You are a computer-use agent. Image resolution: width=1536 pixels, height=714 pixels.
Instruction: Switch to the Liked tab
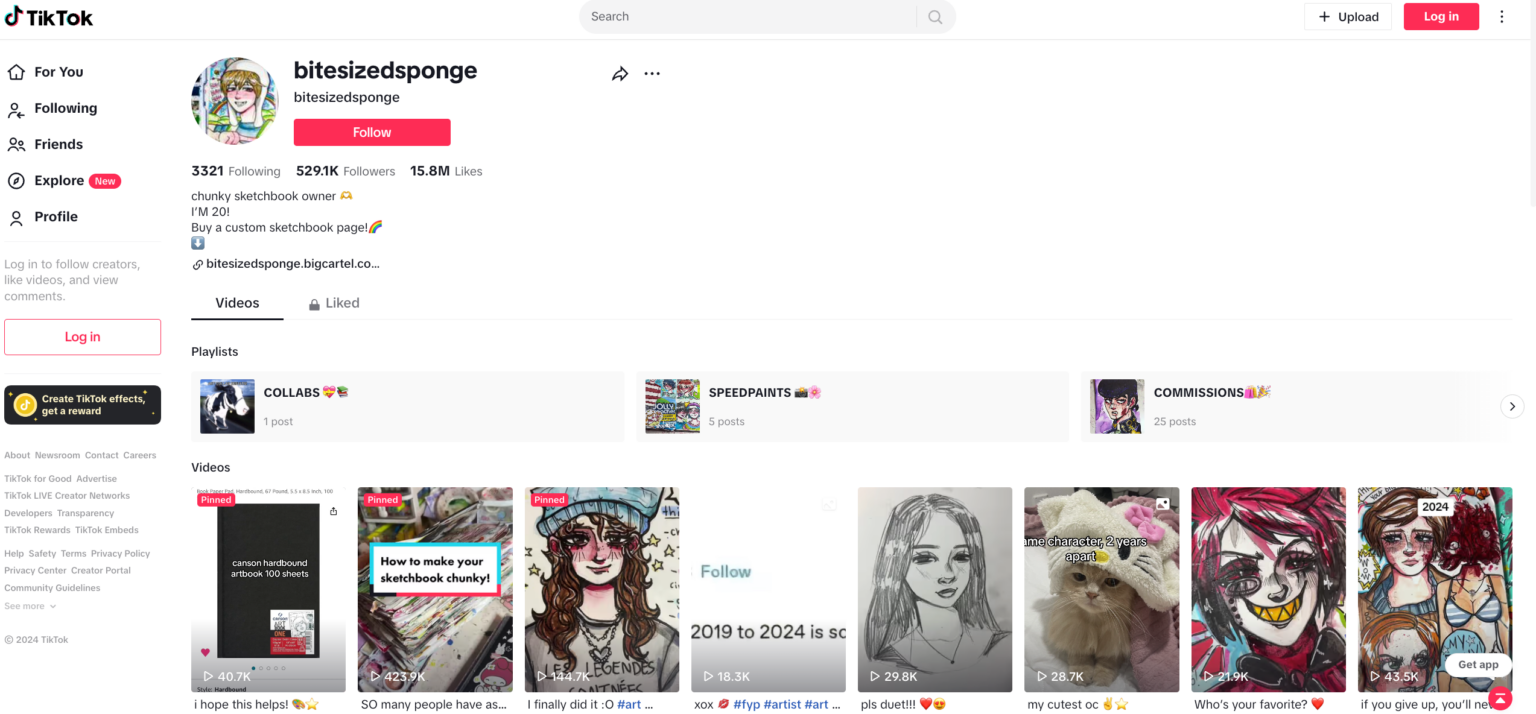coord(344,302)
